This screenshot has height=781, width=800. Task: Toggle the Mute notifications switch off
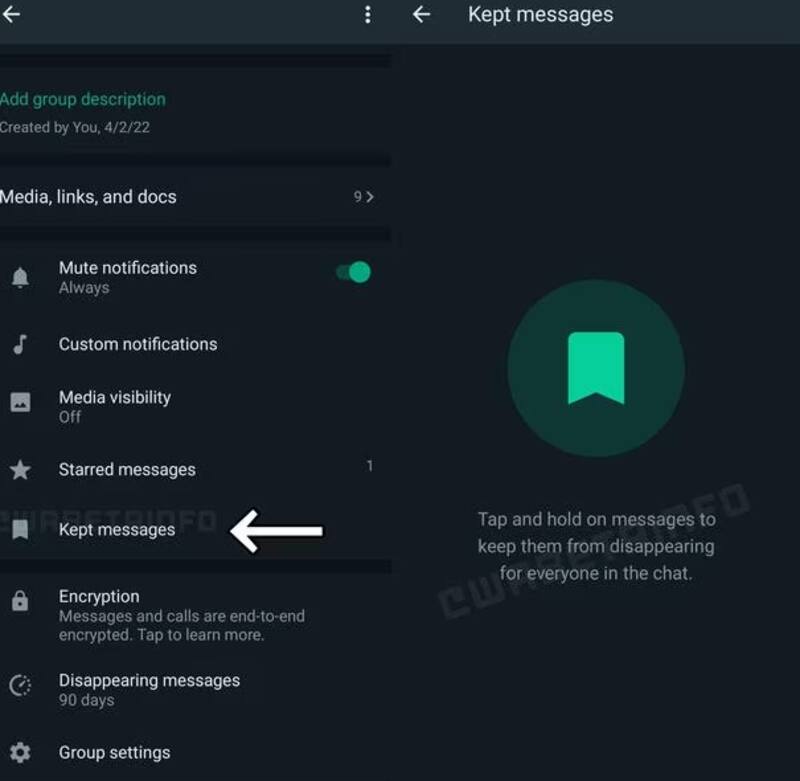tap(354, 272)
